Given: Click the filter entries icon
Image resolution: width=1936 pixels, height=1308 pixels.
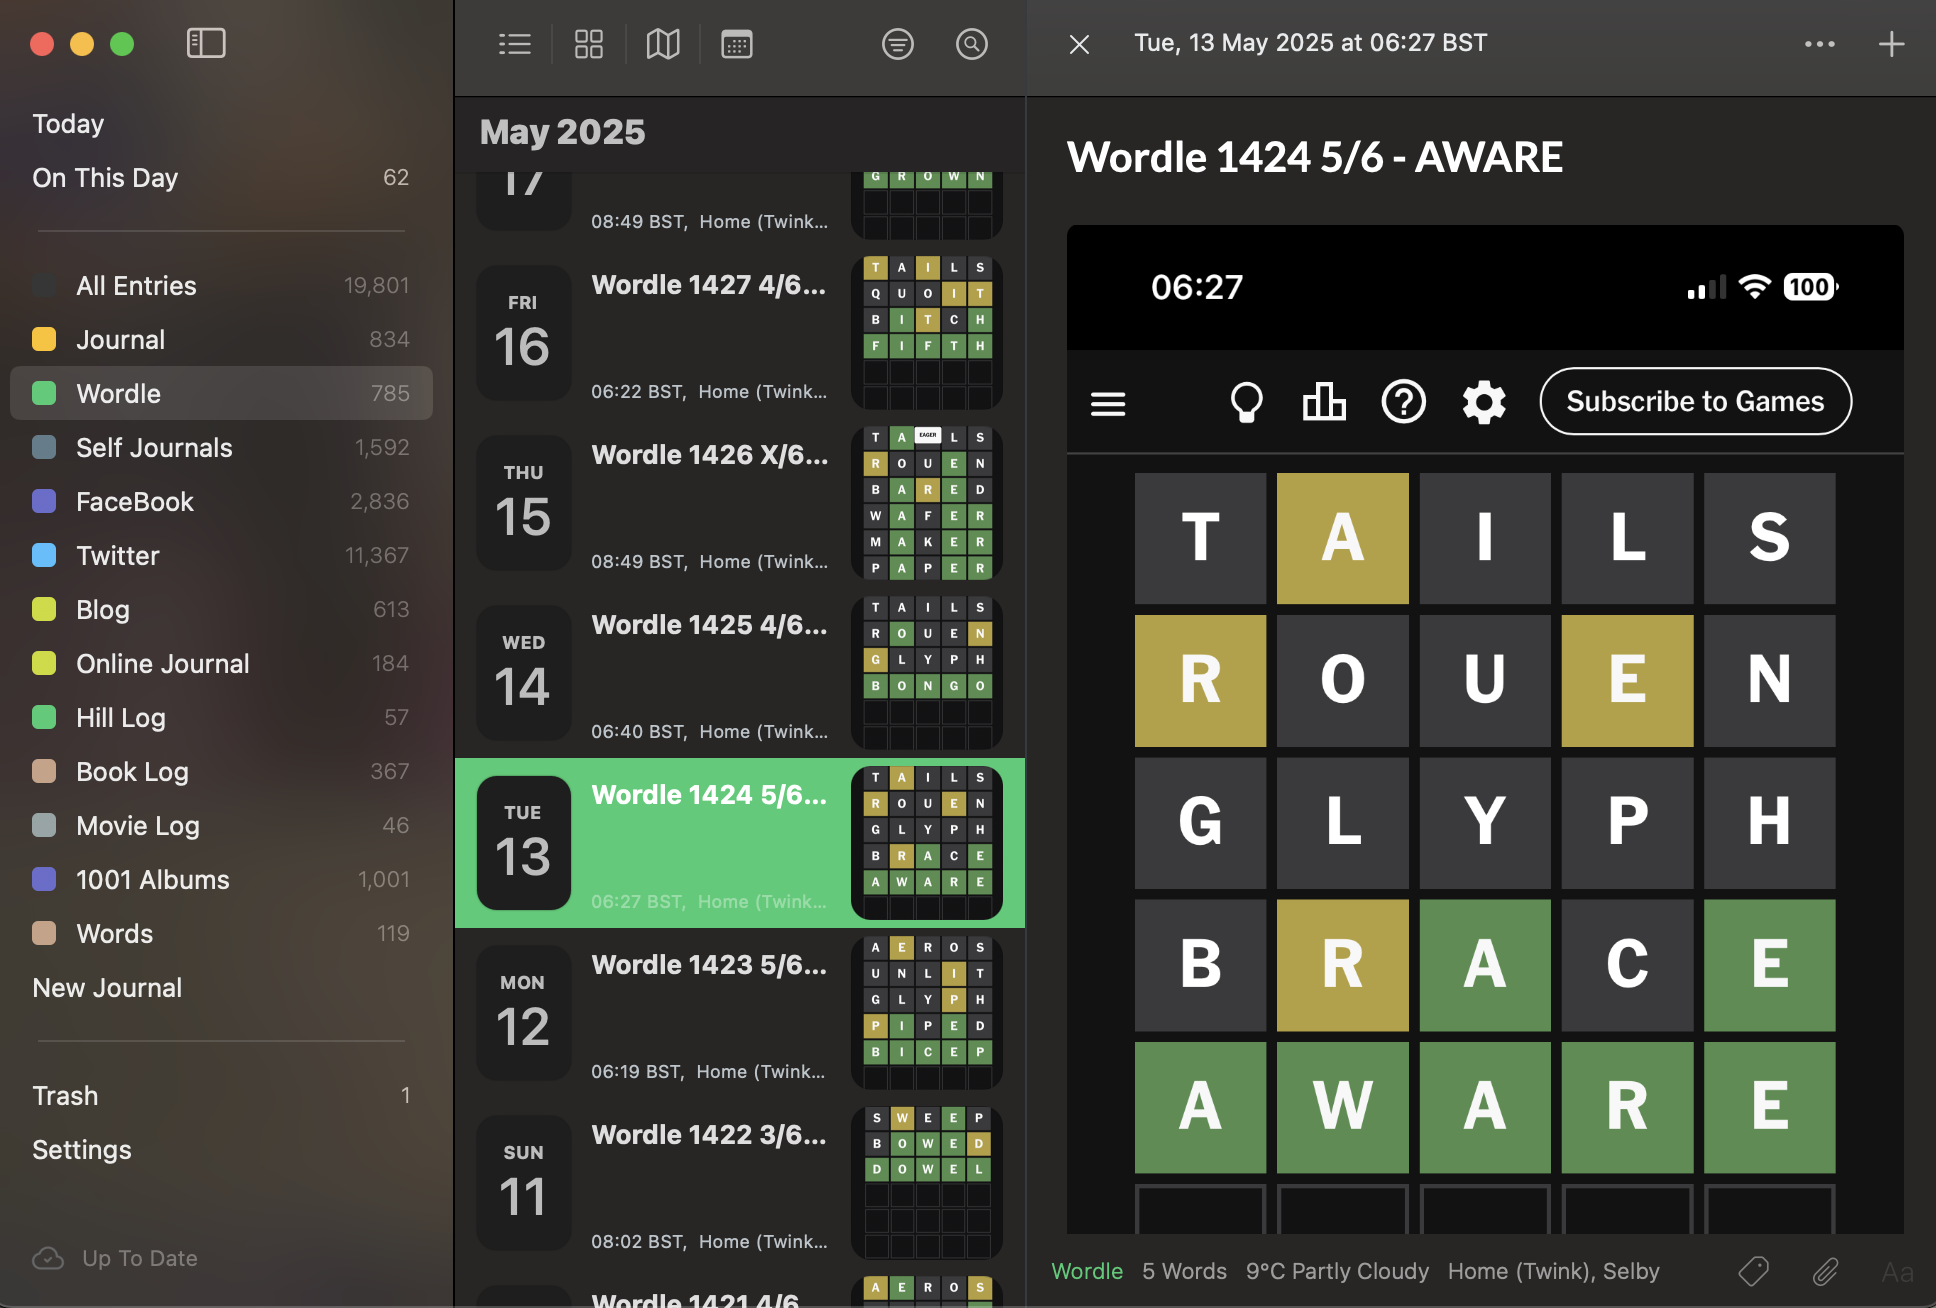Looking at the screenshot, I should (898, 44).
